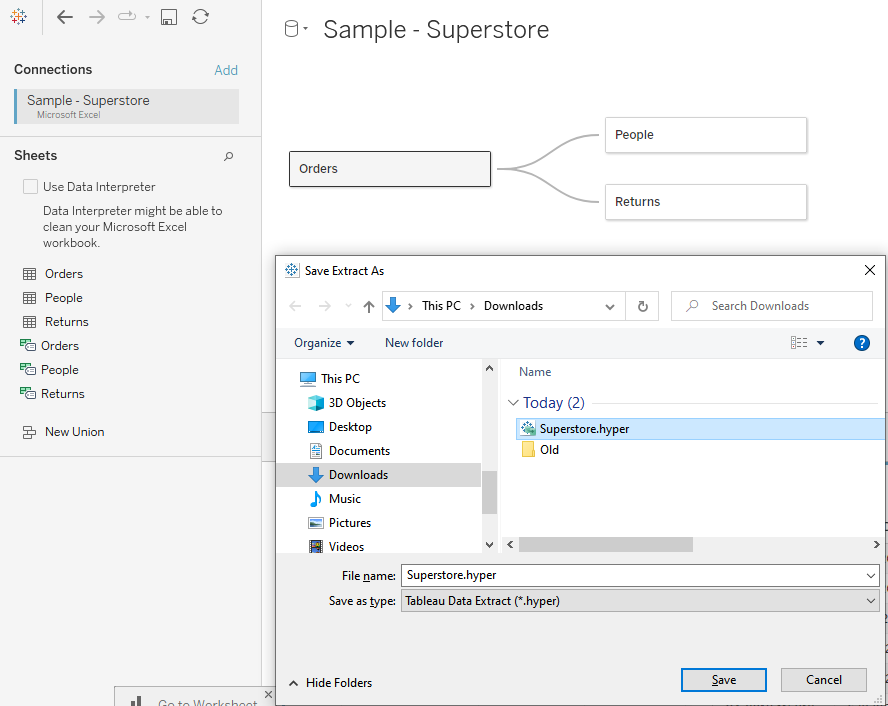Viewport: 888px width, 706px height.
Task: Select the People named range with green icon
Action: 50,370
